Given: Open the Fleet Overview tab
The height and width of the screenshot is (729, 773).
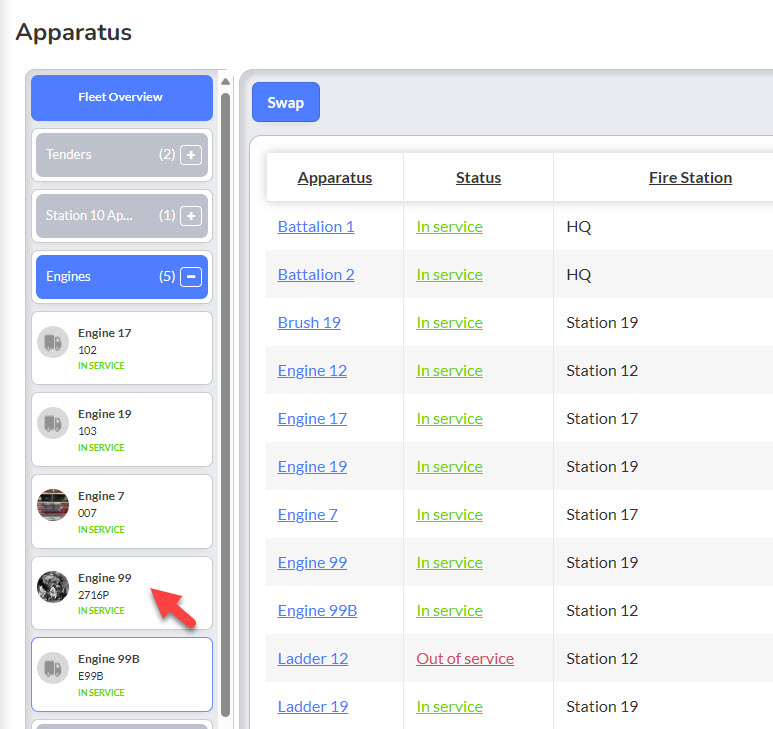Looking at the screenshot, I should [122, 98].
